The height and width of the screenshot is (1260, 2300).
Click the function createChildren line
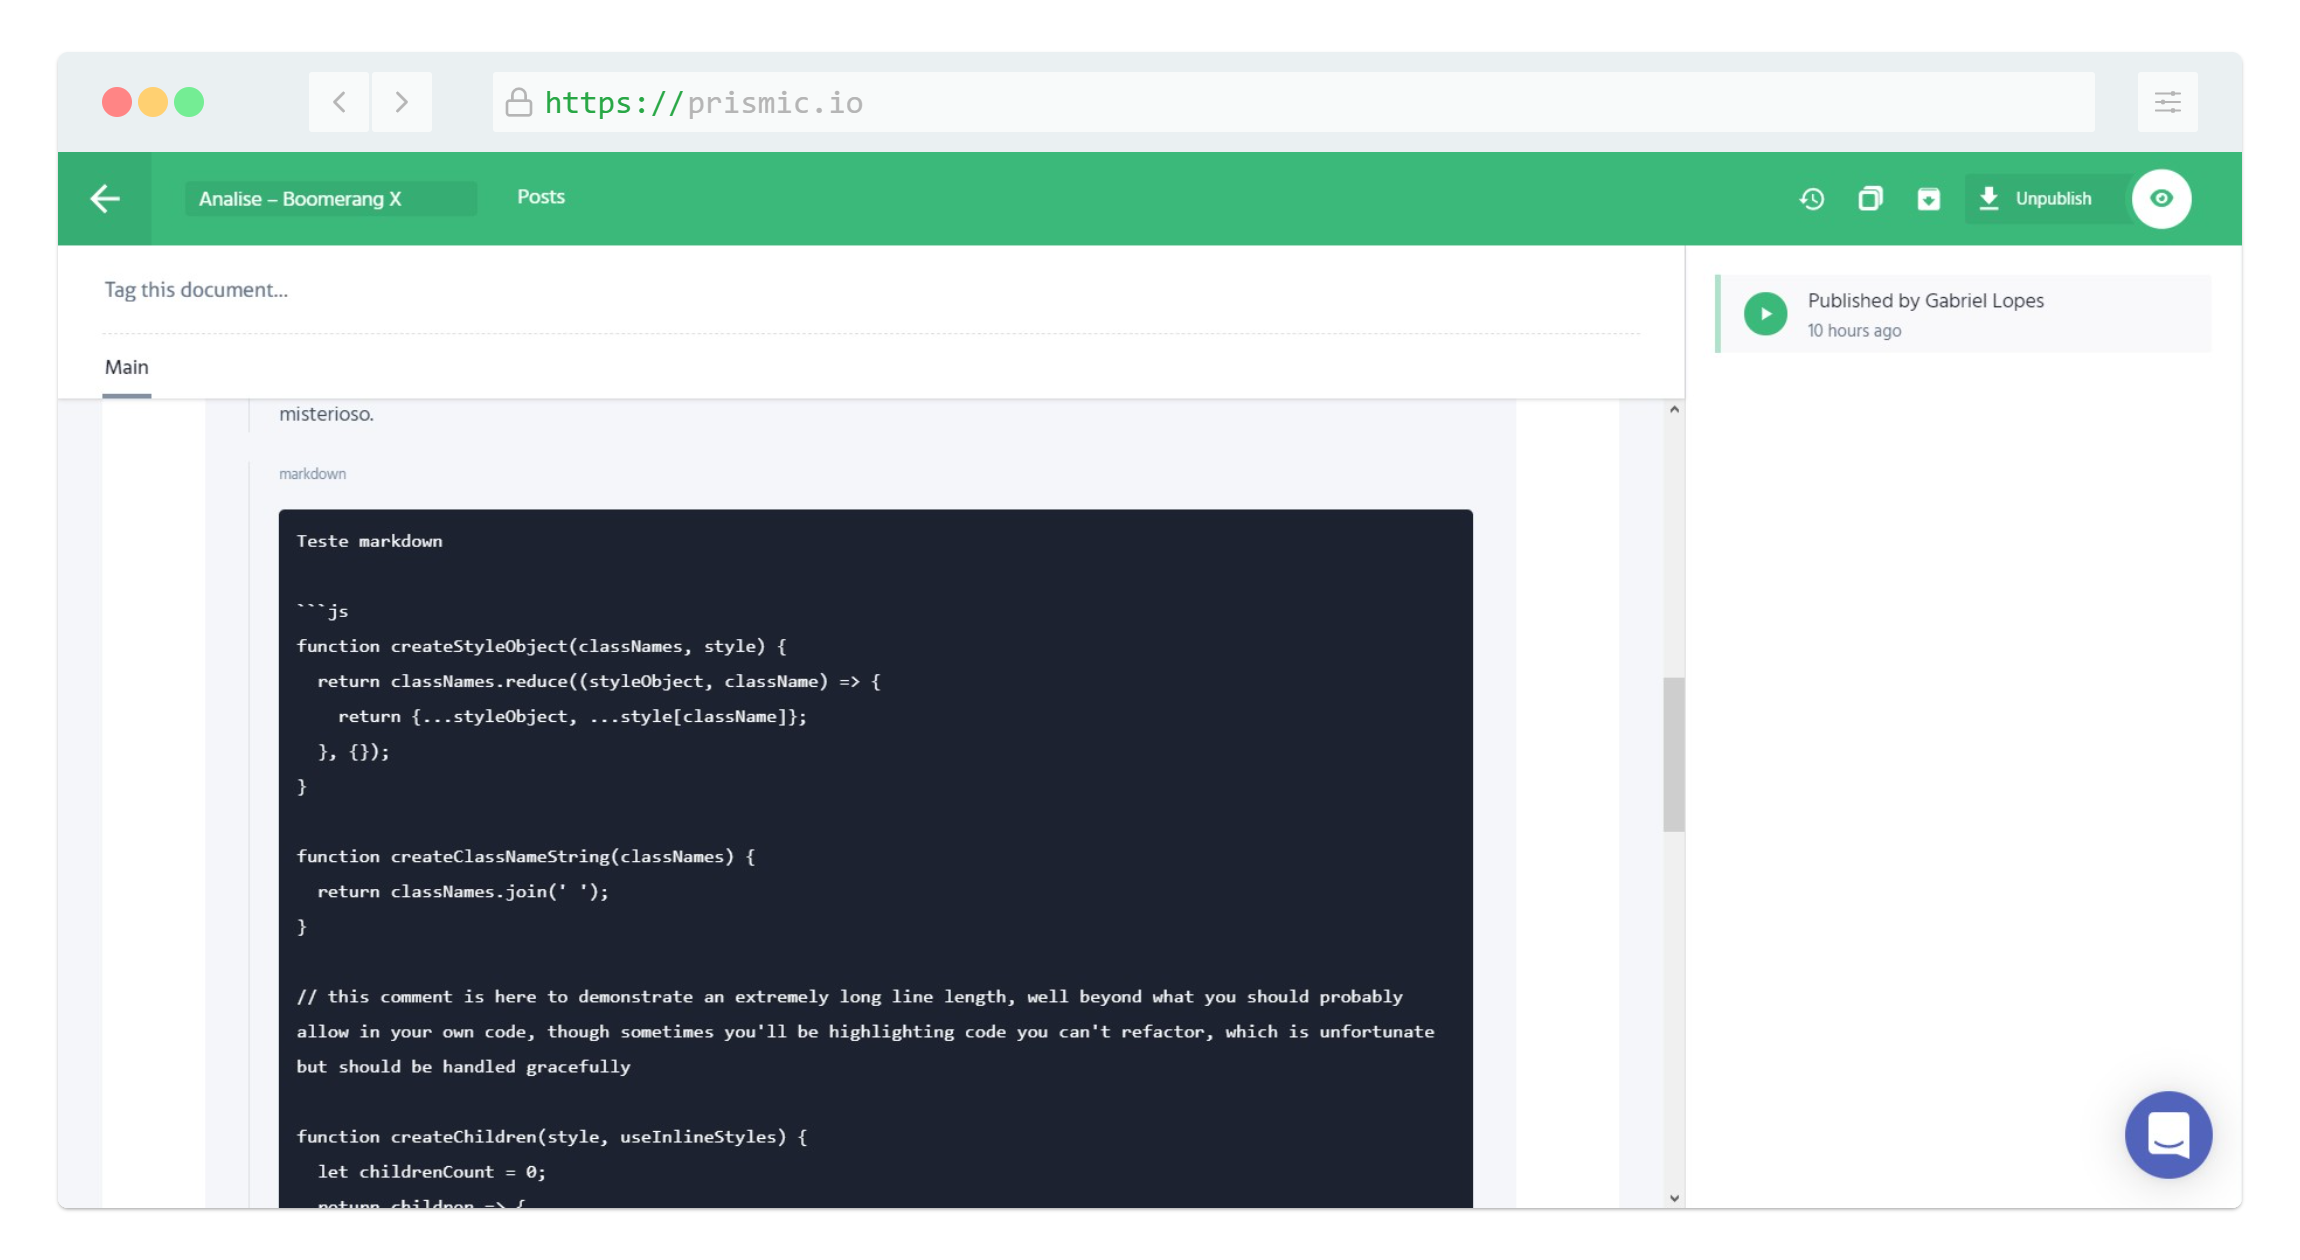(x=551, y=1136)
